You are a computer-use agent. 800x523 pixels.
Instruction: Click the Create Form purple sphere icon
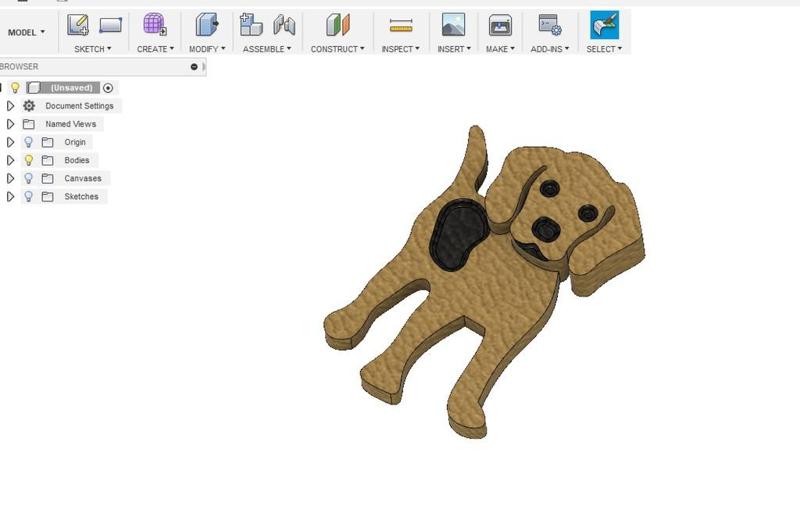pos(155,24)
